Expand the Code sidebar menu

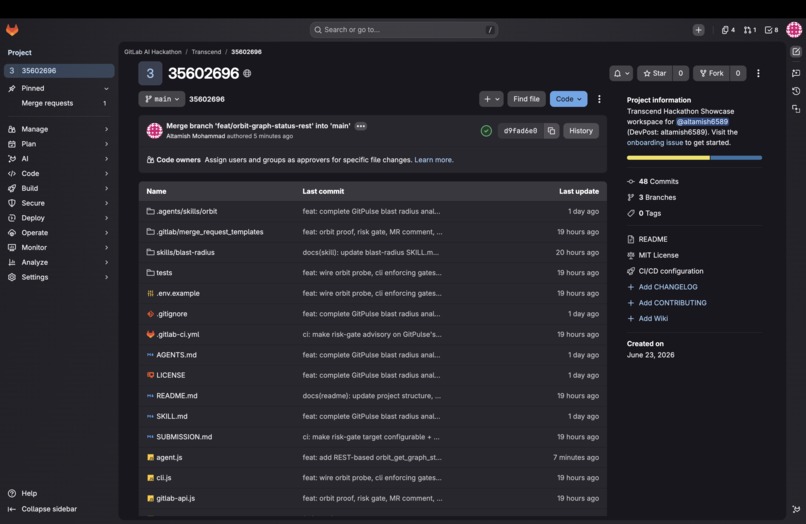(x=59, y=173)
